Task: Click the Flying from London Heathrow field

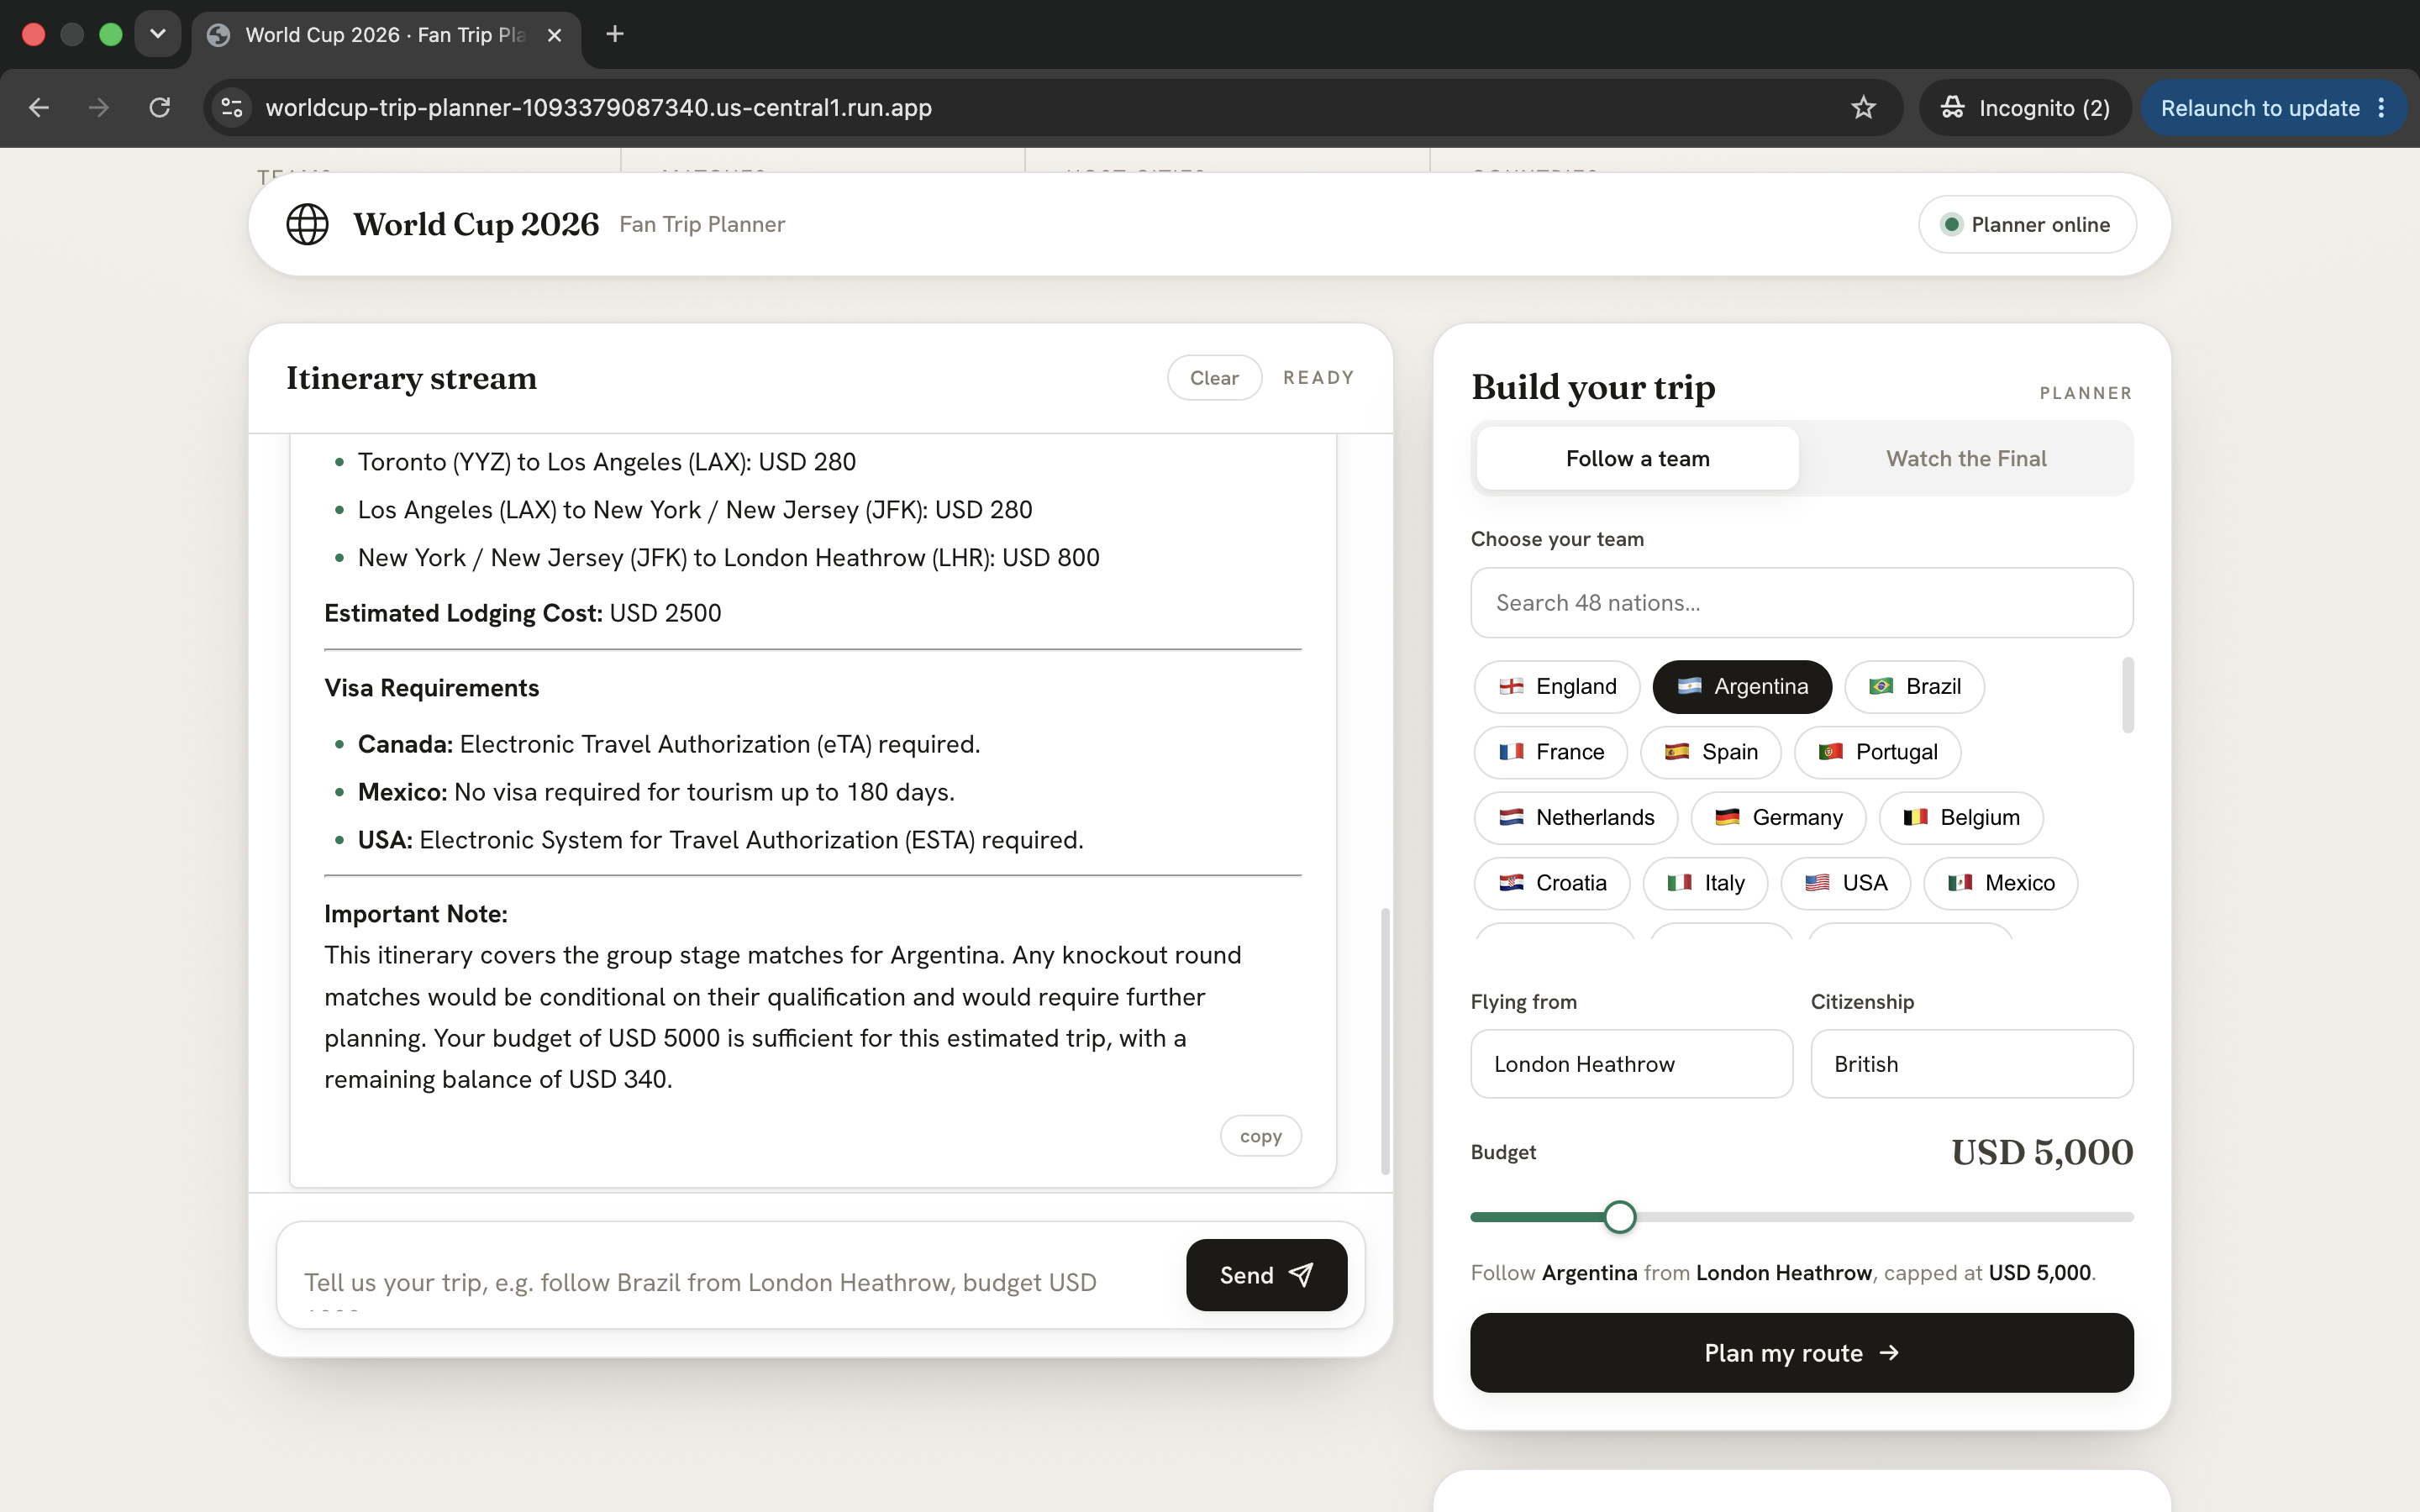Action: coord(1631,1064)
